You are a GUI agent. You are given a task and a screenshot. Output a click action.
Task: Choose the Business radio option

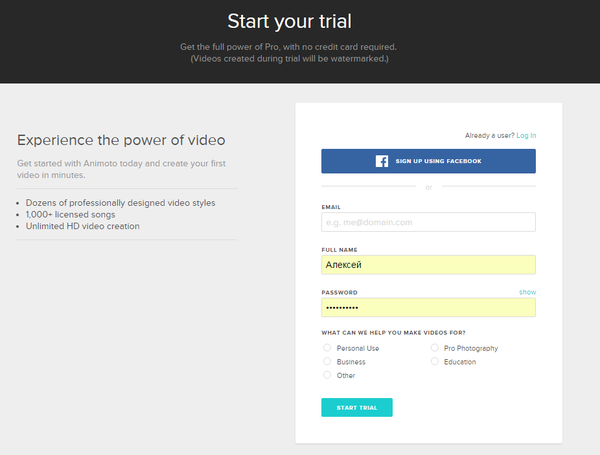pos(327,362)
